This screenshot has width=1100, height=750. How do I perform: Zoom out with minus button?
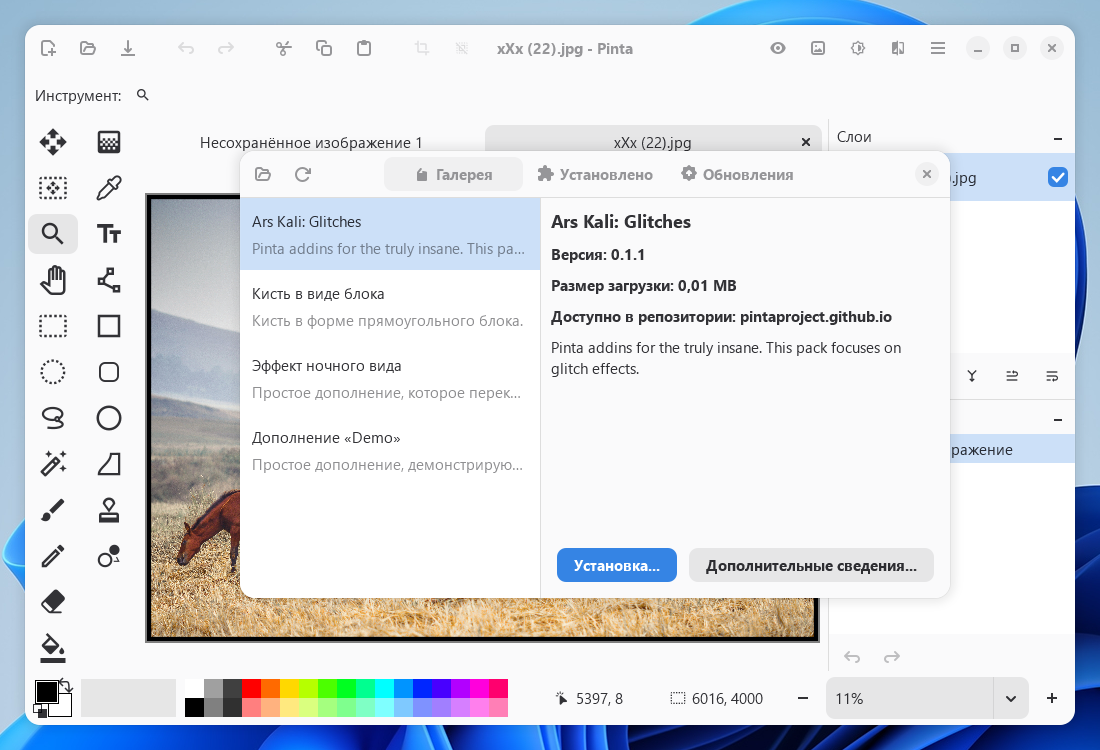803,698
